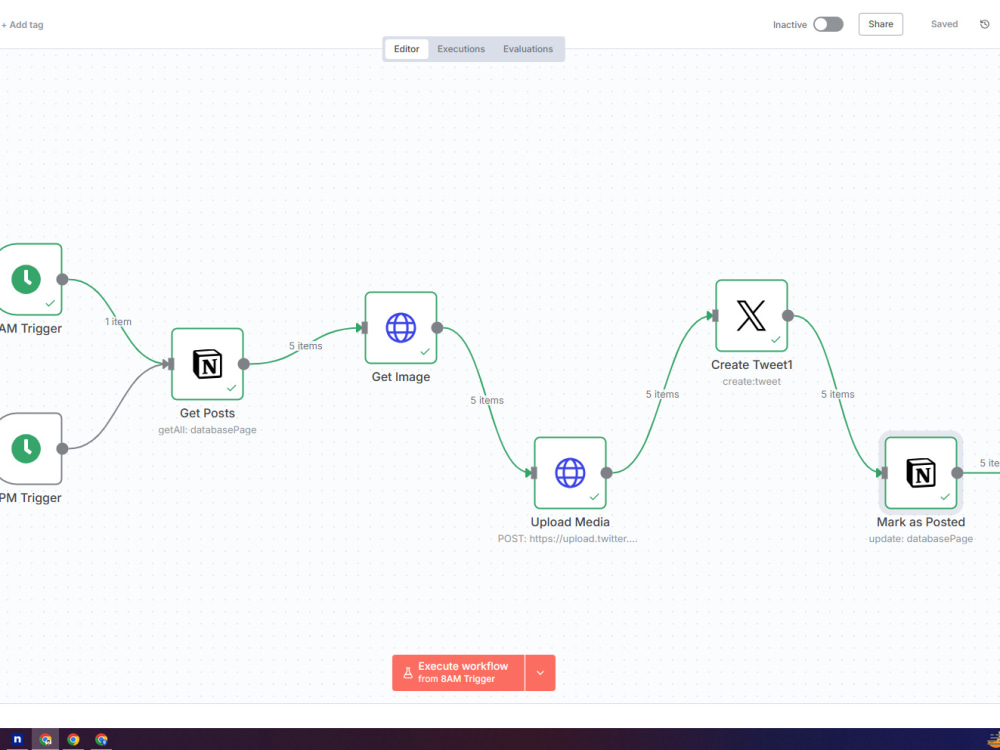Open the Mark as Posted Notion node
The width and height of the screenshot is (1000, 750).
click(x=921, y=473)
